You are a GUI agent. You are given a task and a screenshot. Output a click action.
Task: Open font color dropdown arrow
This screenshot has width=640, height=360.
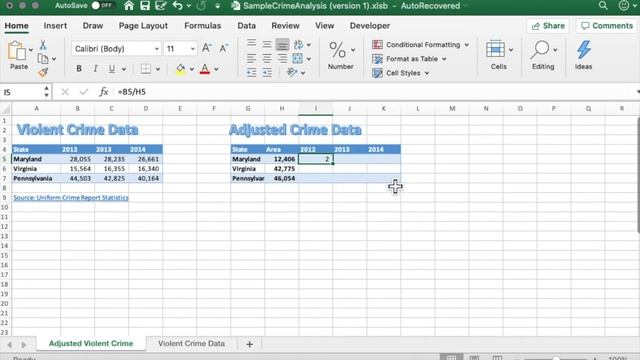[x=216, y=69]
